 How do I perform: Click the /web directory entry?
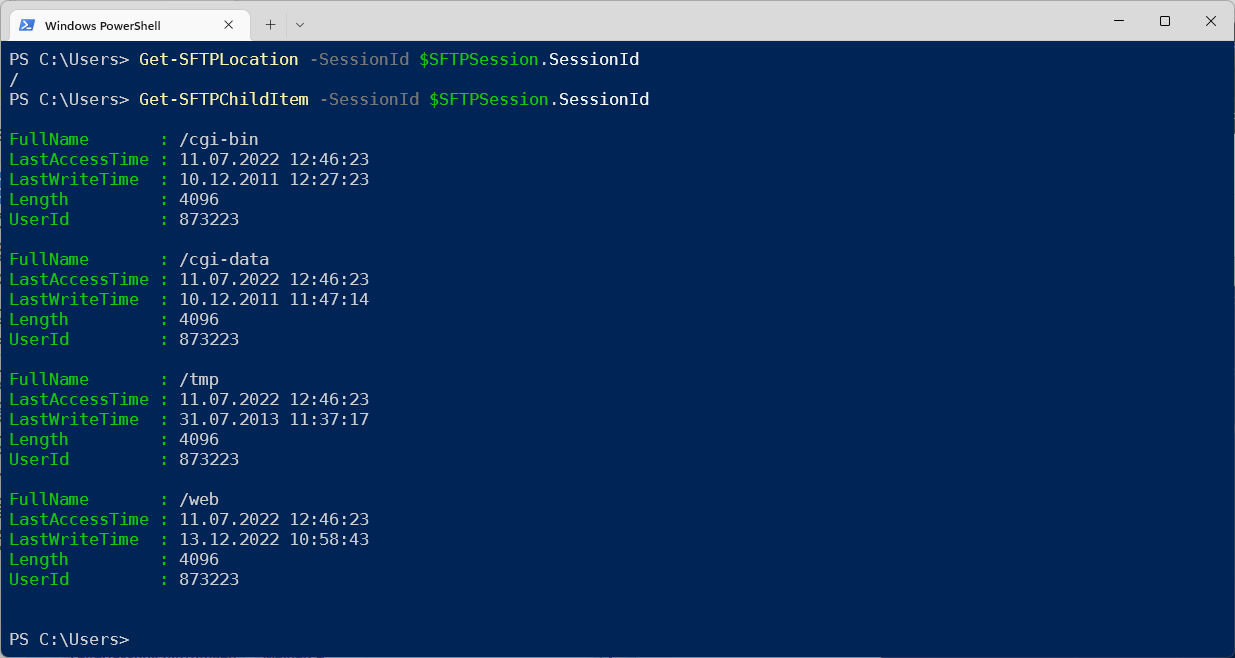[x=199, y=499]
